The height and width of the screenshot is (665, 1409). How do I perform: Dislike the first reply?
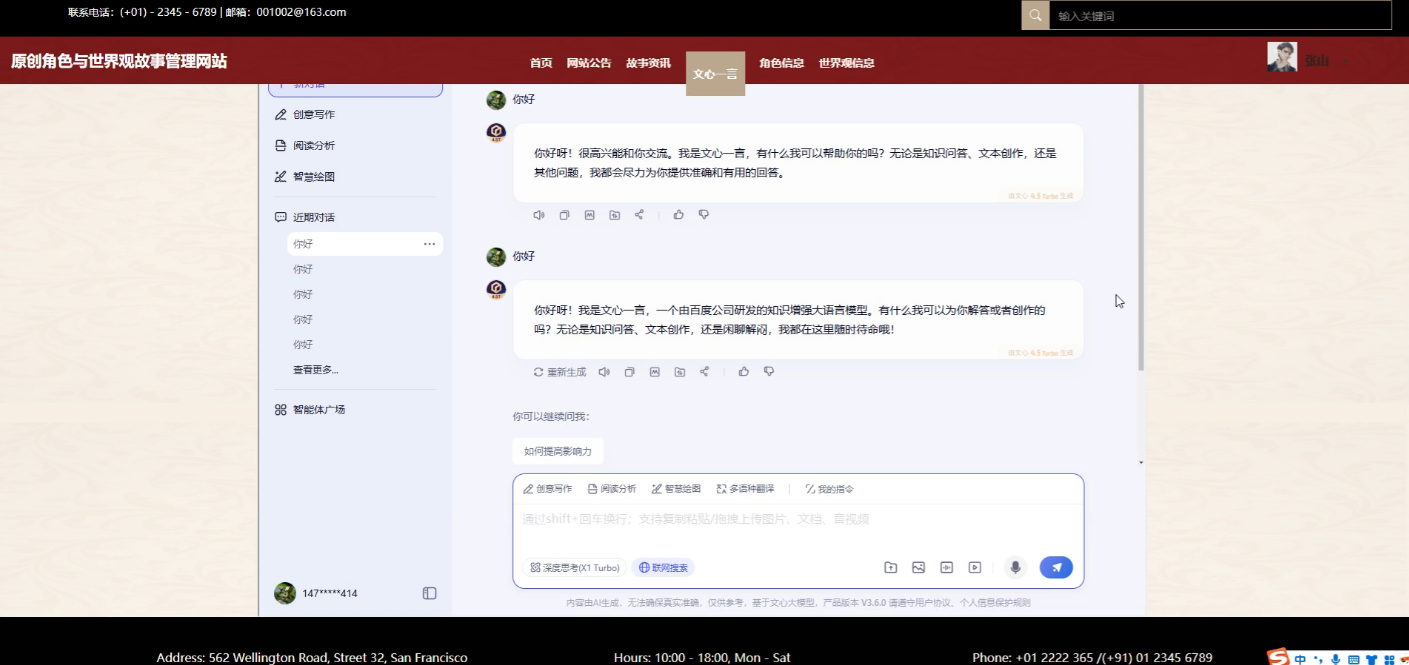tap(704, 215)
